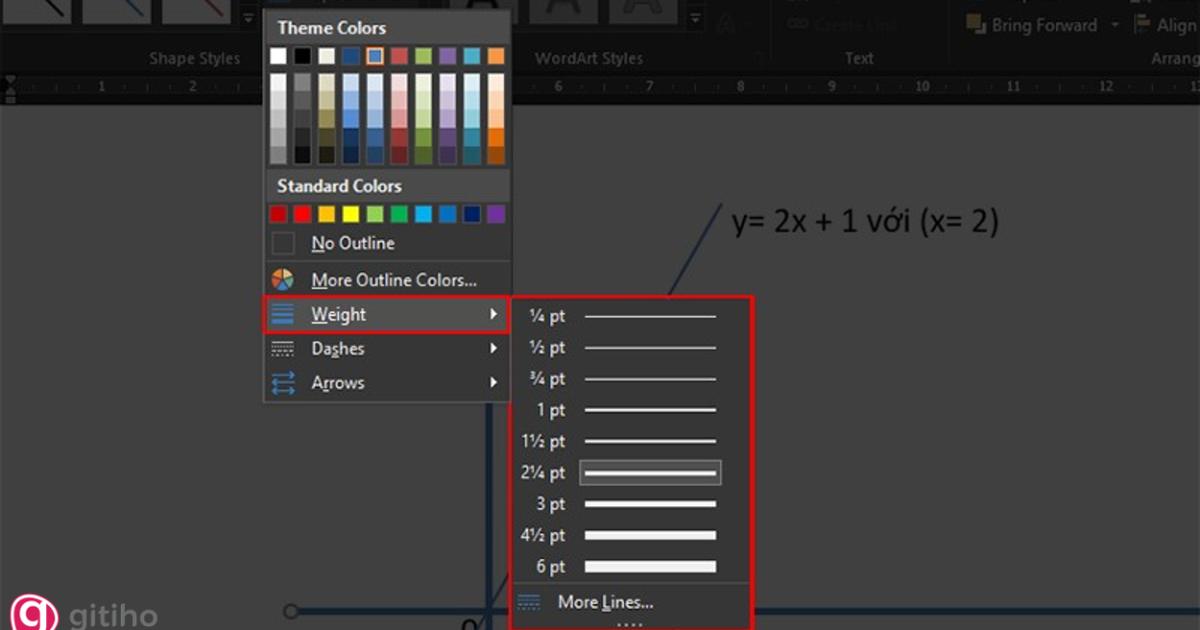
Task: Expand the Shape Styles gallery arrow
Action: 249,16
